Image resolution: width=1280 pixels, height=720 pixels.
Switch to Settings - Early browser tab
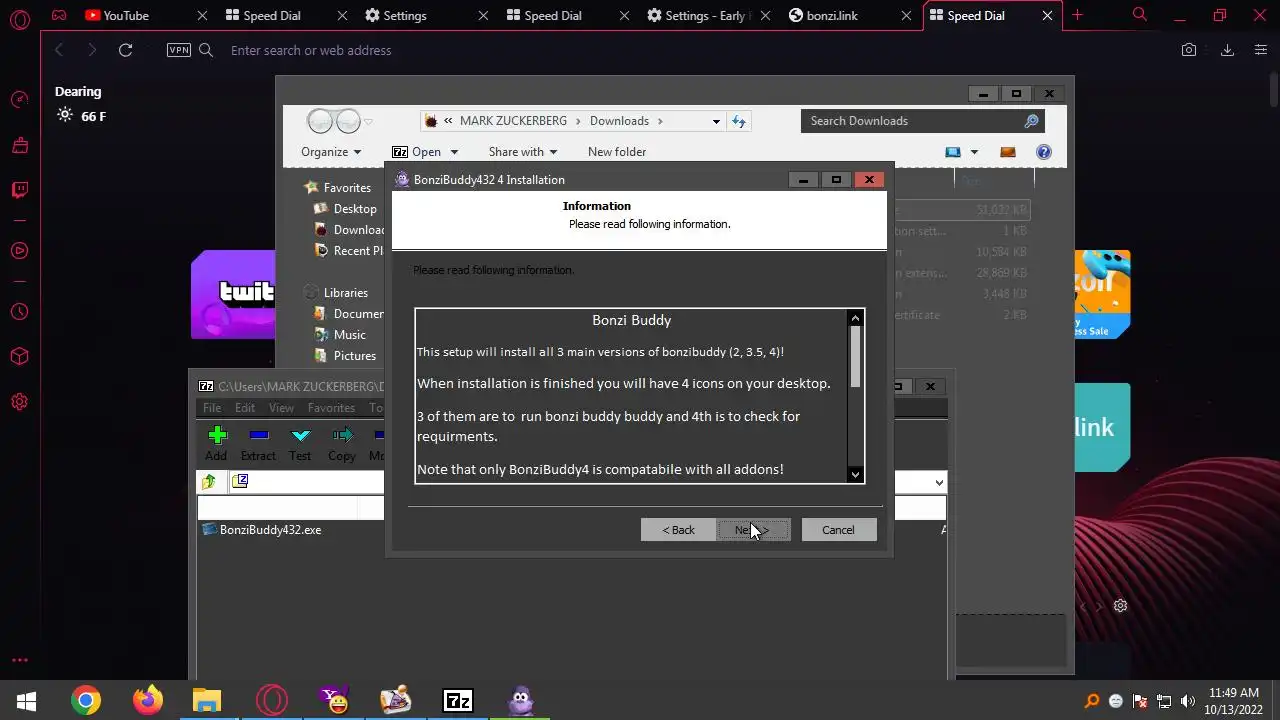708,16
